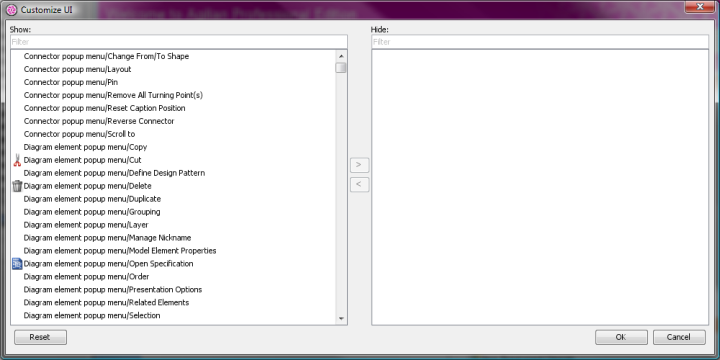Focus the Show list Filter field
This screenshot has width=720, height=360.
[179, 42]
